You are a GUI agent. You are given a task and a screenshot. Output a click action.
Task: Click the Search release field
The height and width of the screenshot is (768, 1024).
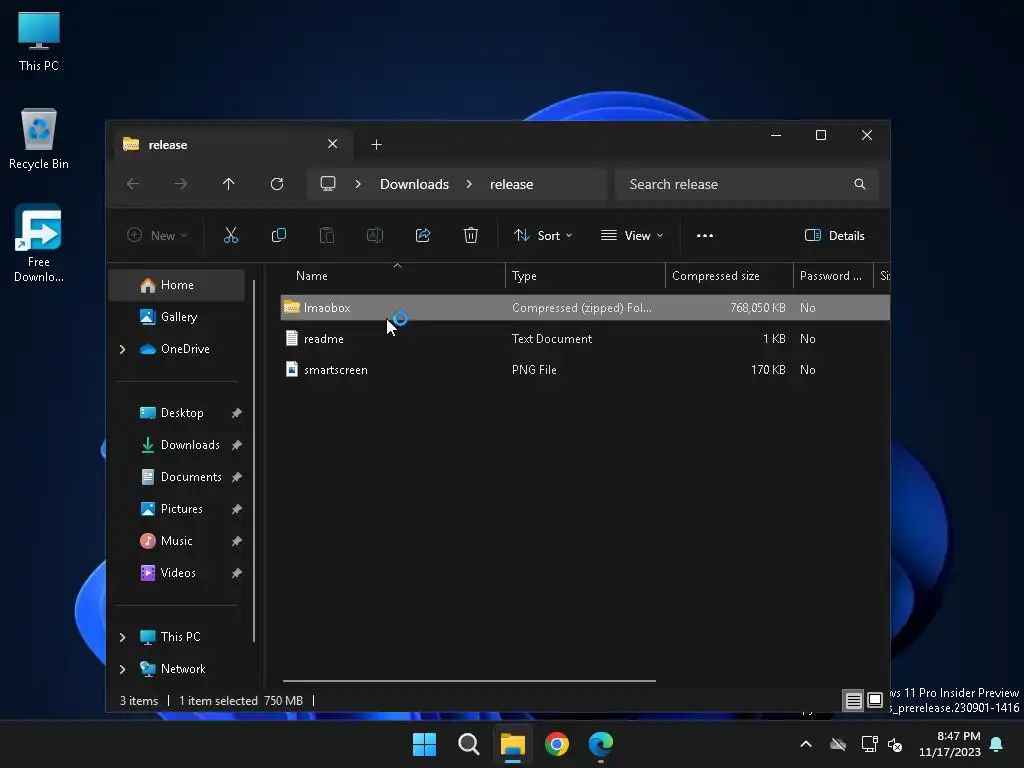click(x=746, y=184)
